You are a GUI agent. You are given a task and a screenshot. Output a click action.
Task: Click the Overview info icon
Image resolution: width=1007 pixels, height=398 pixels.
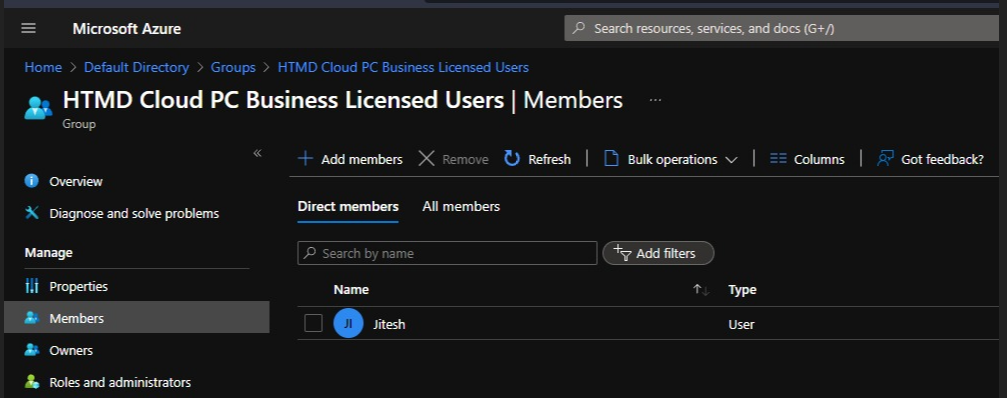click(x=31, y=181)
